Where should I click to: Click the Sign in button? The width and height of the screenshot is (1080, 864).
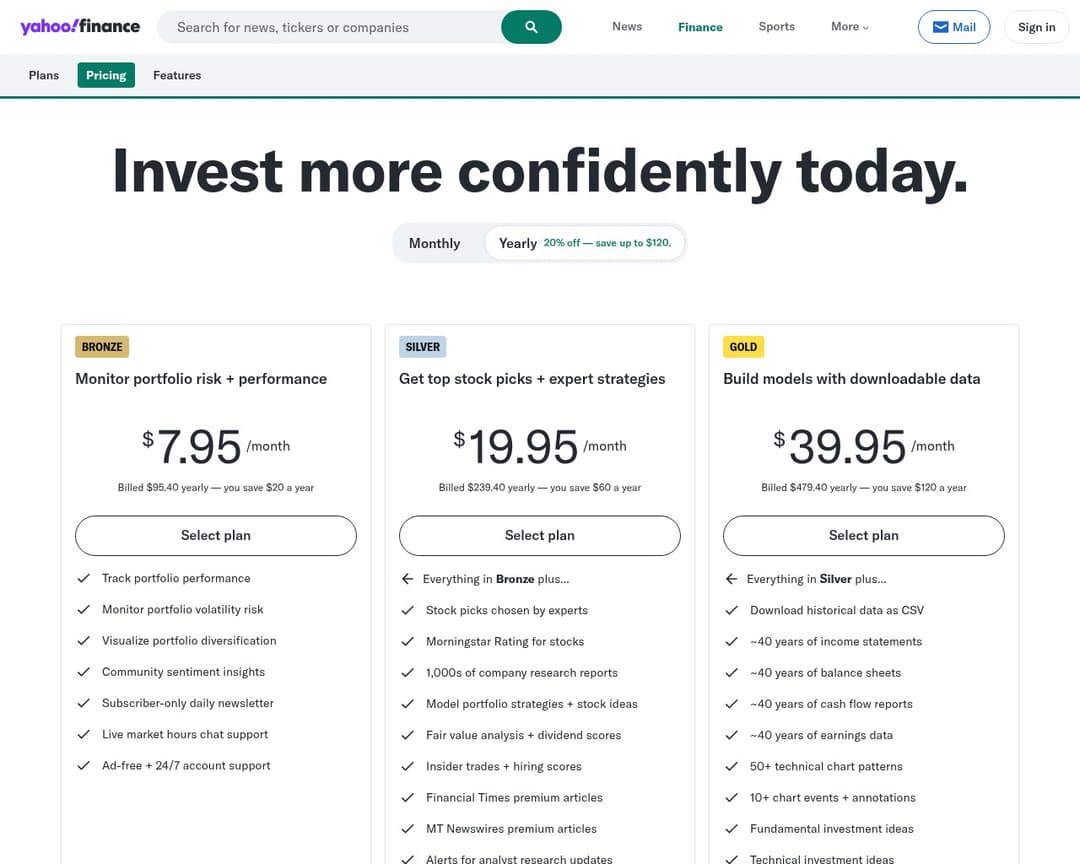1036,27
